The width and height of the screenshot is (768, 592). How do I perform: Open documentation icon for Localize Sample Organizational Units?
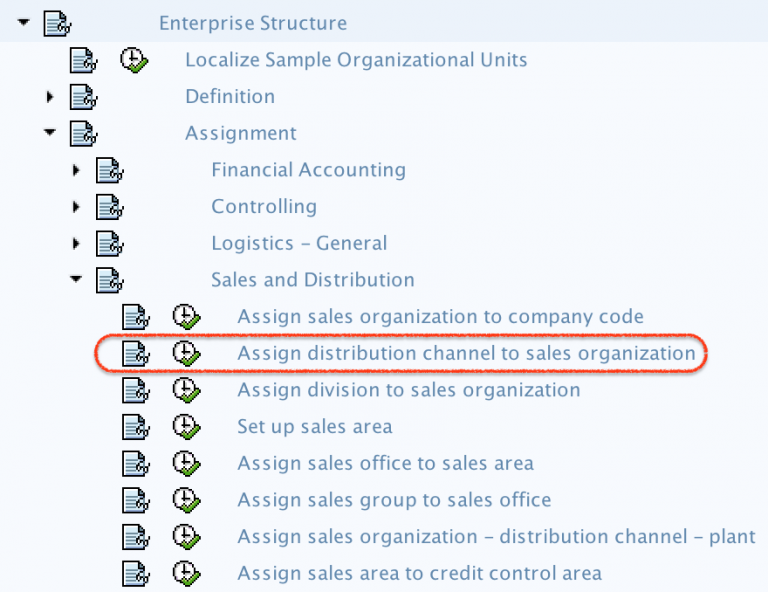click(83, 60)
